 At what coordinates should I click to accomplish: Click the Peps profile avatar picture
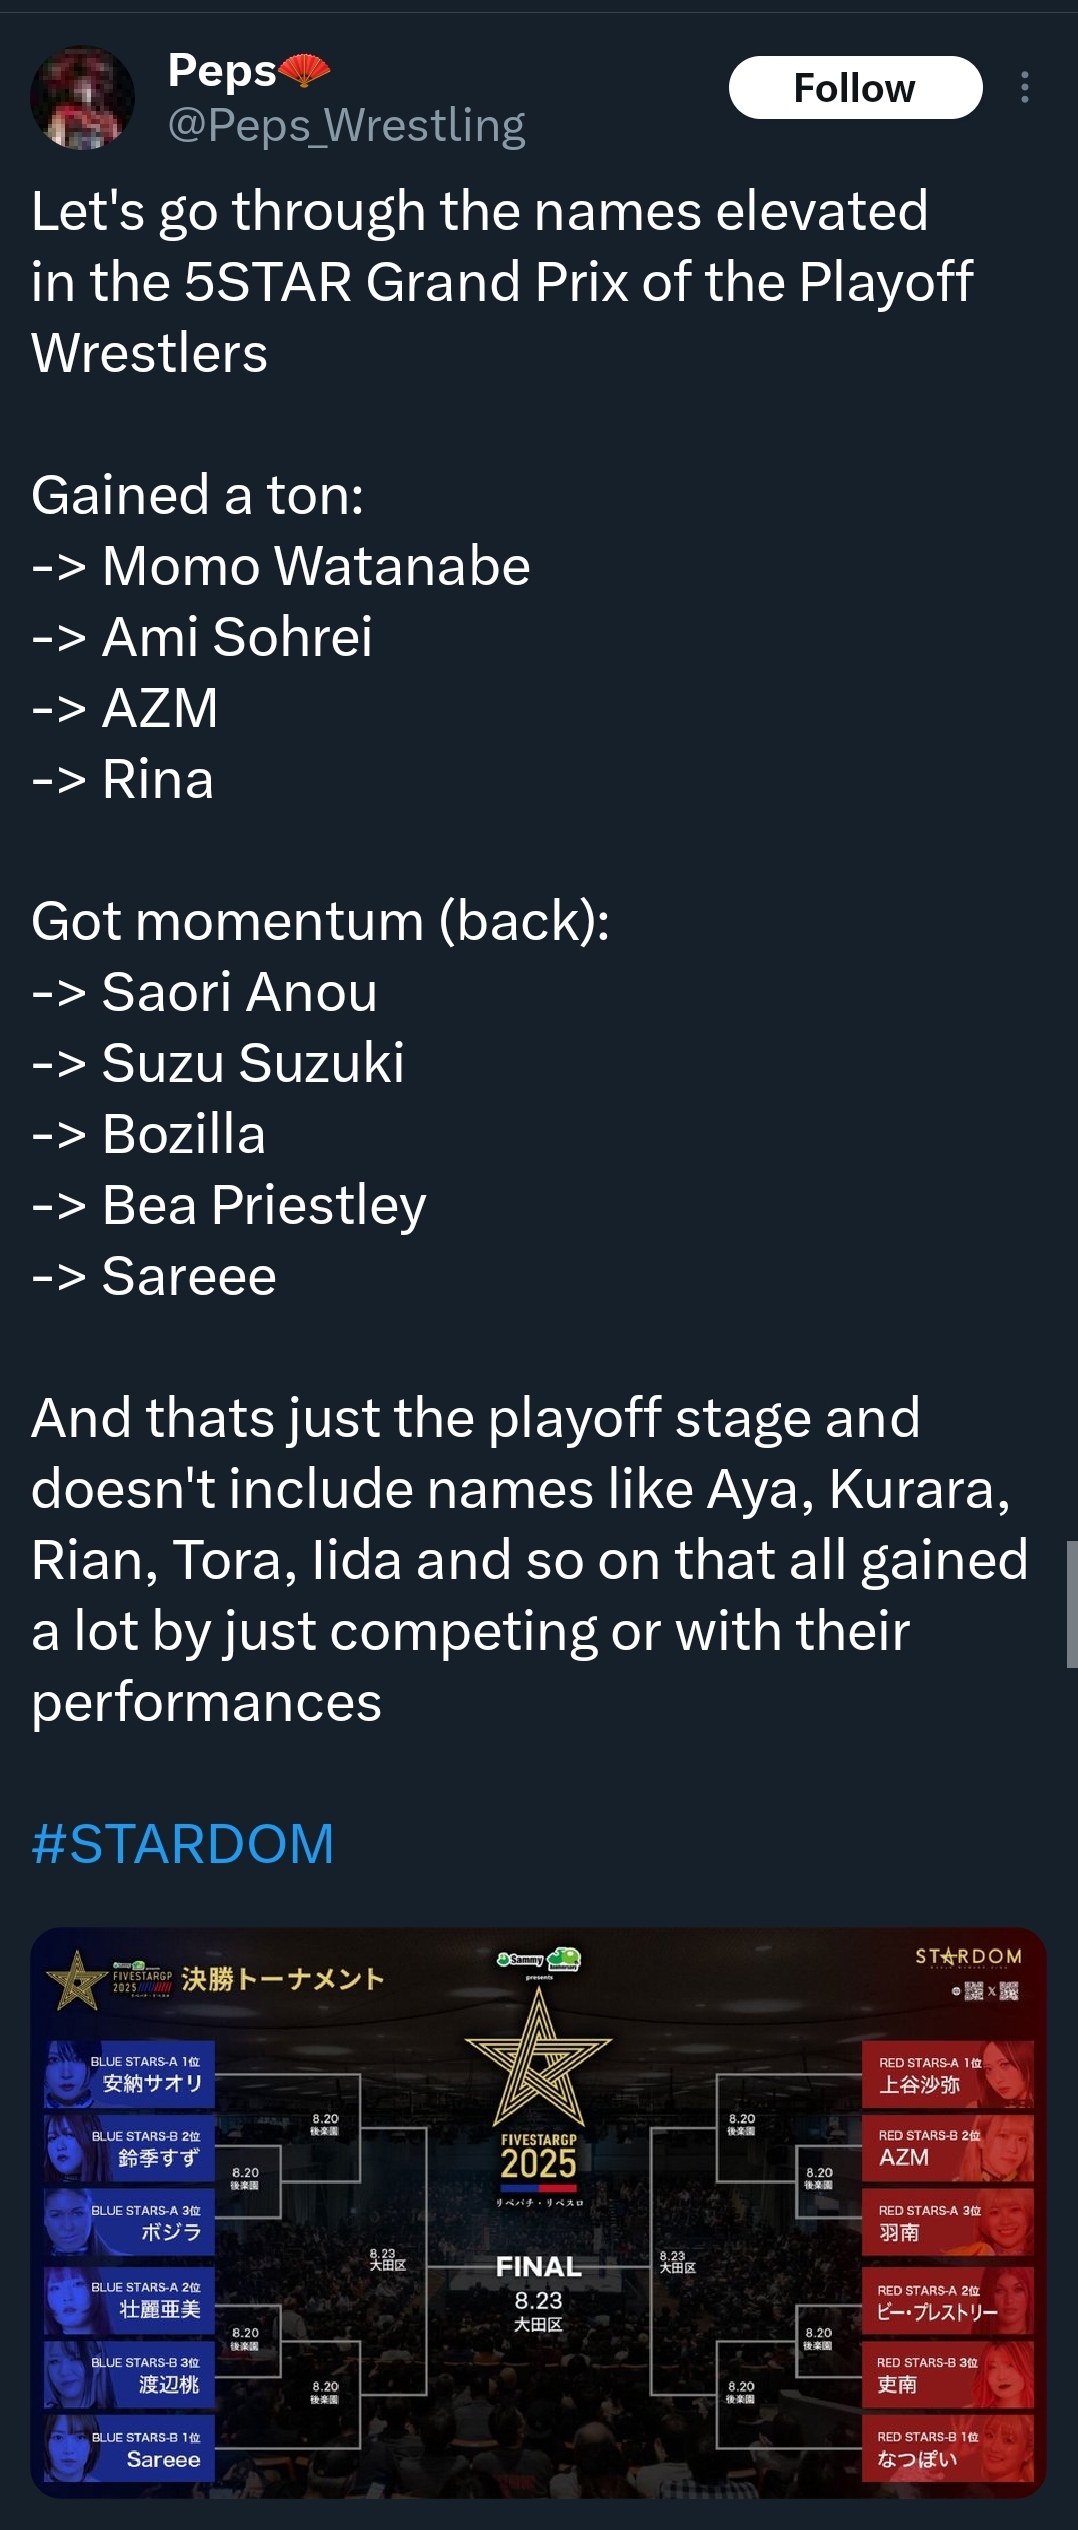[x=82, y=97]
